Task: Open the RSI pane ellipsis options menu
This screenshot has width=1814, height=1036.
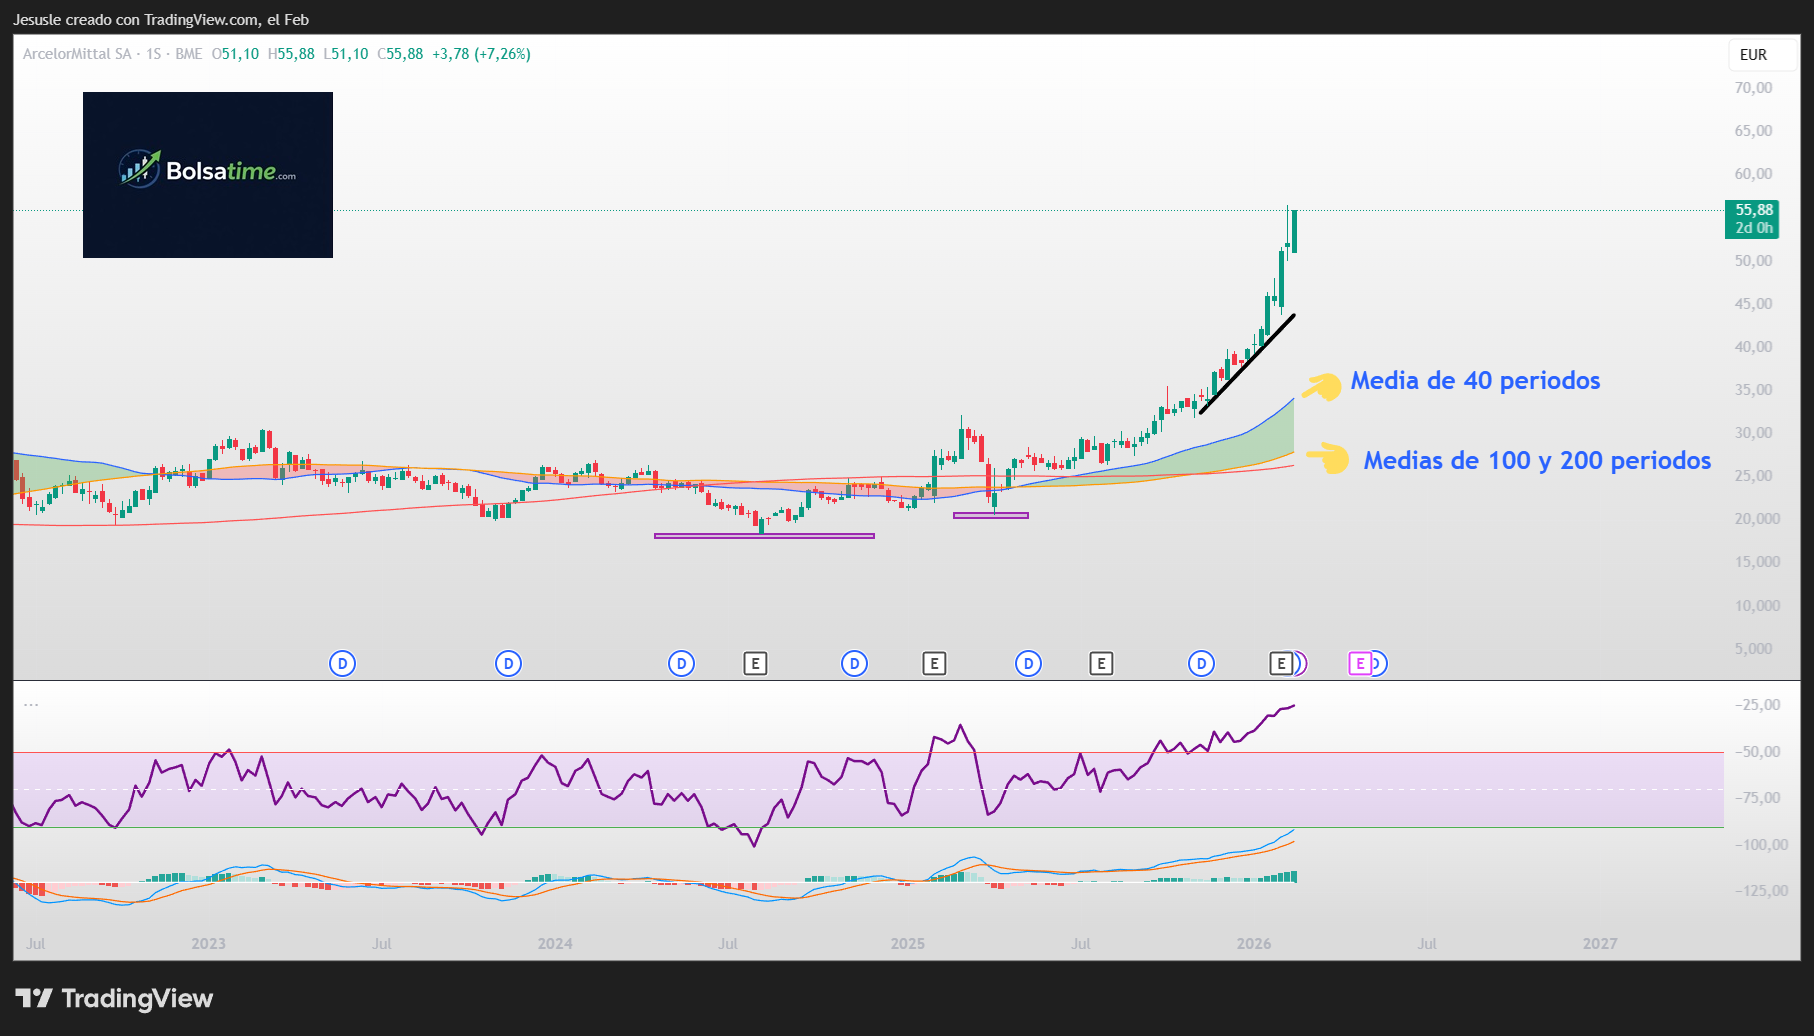Action: [30, 702]
